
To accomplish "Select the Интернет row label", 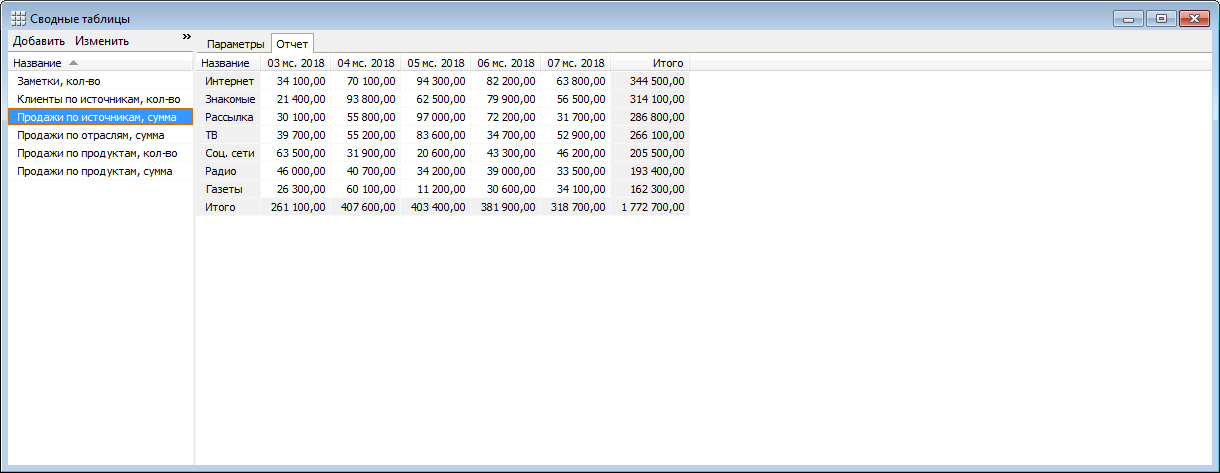I will [229, 81].
